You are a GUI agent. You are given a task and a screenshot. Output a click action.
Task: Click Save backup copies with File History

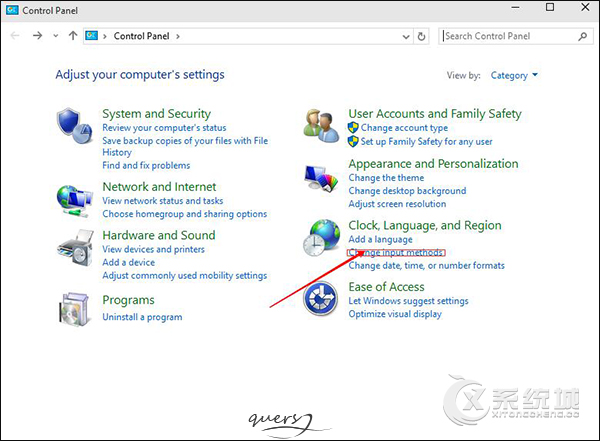pyautogui.click(x=185, y=146)
